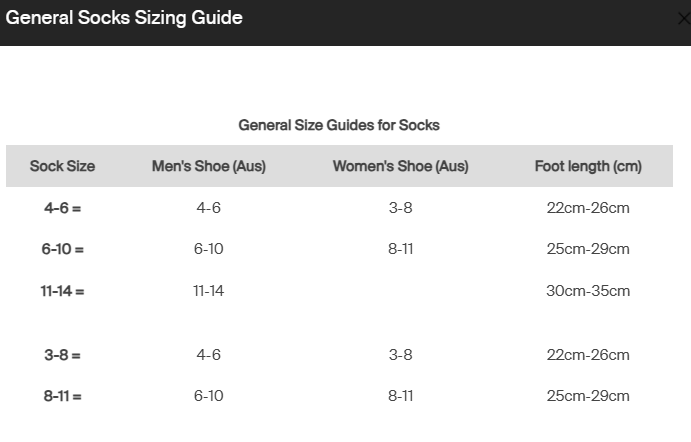Image resolution: width=691 pixels, height=442 pixels.
Task: Click 25cm-29cm in the 6-10 row
Action: (588, 249)
